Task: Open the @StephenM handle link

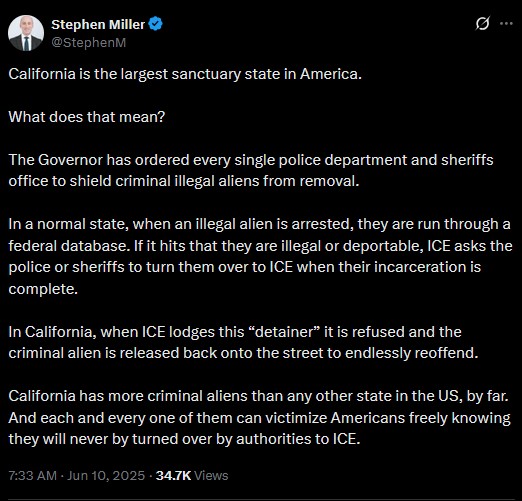Action: pyautogui.click(x=89, y=43)
